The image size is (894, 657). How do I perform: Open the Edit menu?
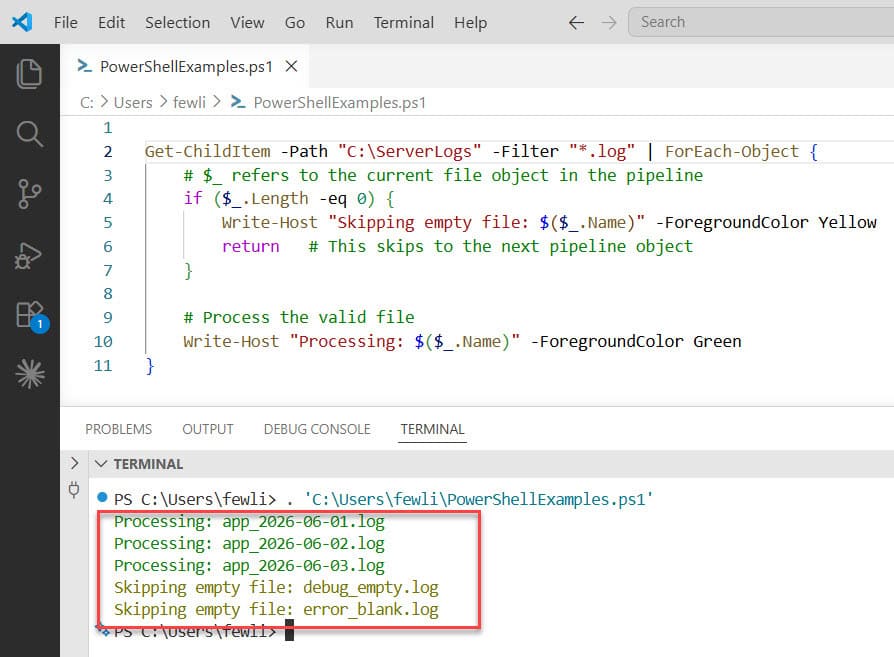click(111, 22)
